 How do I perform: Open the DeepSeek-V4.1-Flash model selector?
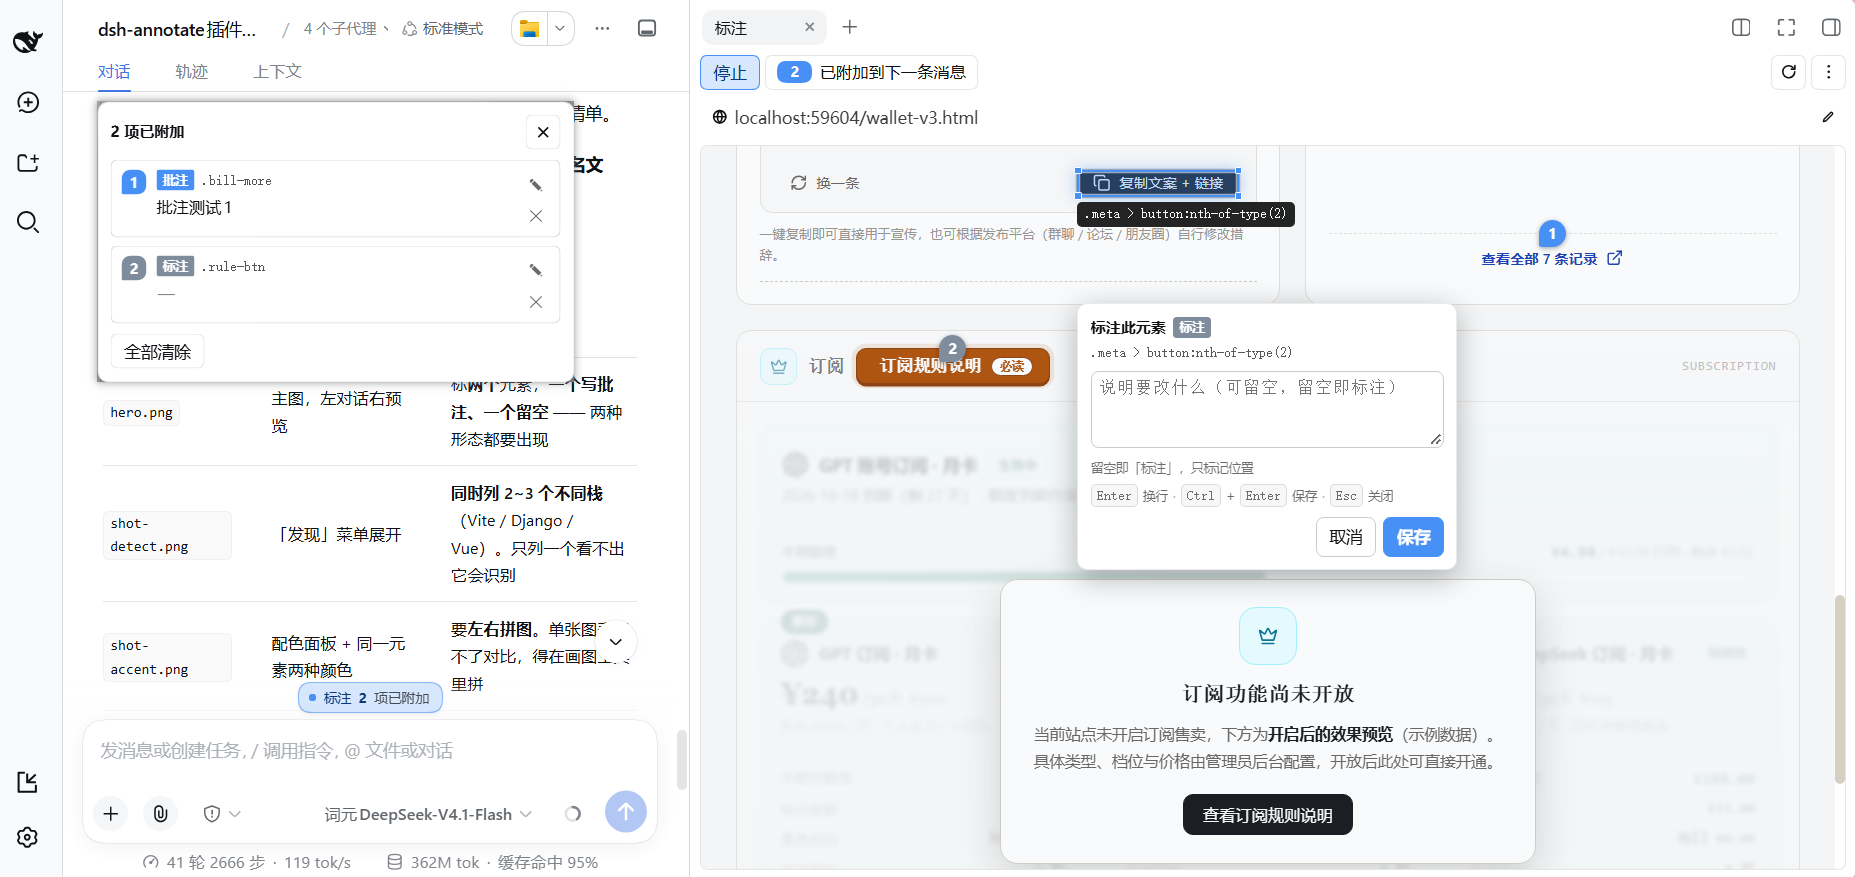[x=427, y=814]
